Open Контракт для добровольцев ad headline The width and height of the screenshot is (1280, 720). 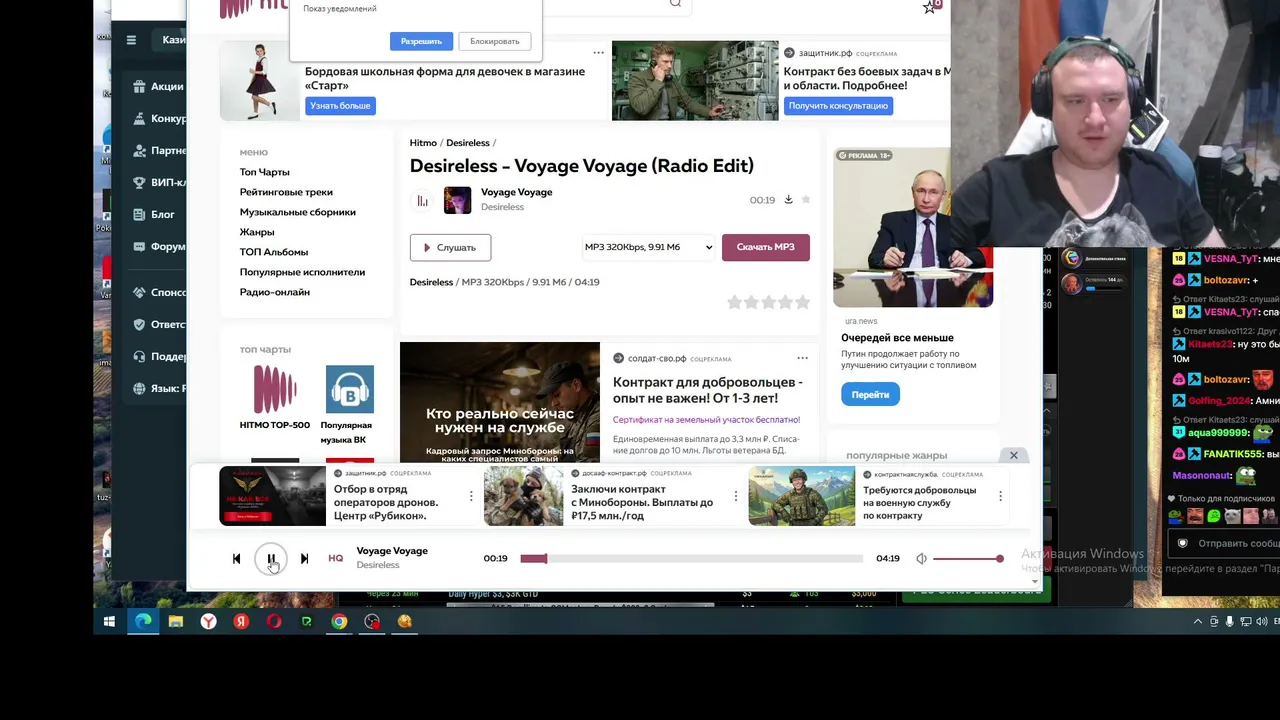[x=708, y=390]
